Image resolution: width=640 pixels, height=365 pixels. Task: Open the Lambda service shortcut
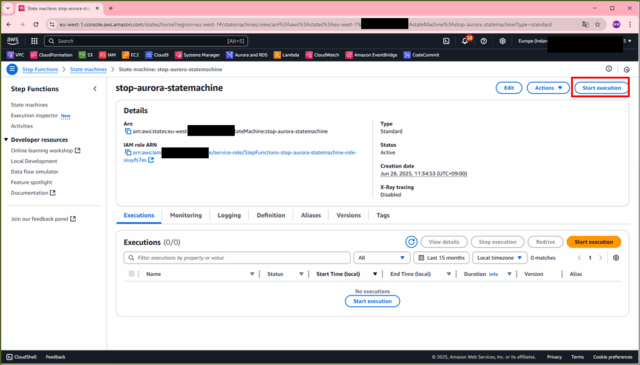pos(287,55)
